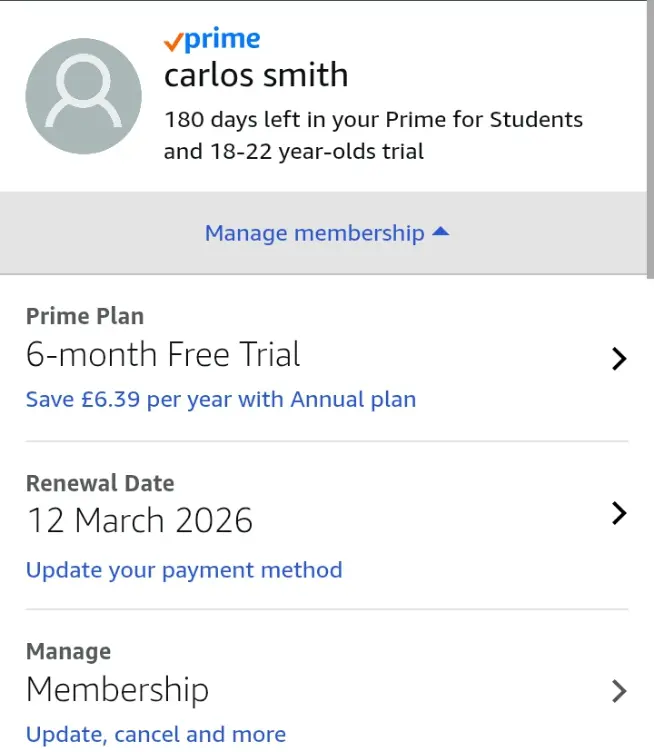Image resolution: width=654 pixels, height=755 pixels.
Task: Collapse the Manage membership panel
Action: [327, 233]
